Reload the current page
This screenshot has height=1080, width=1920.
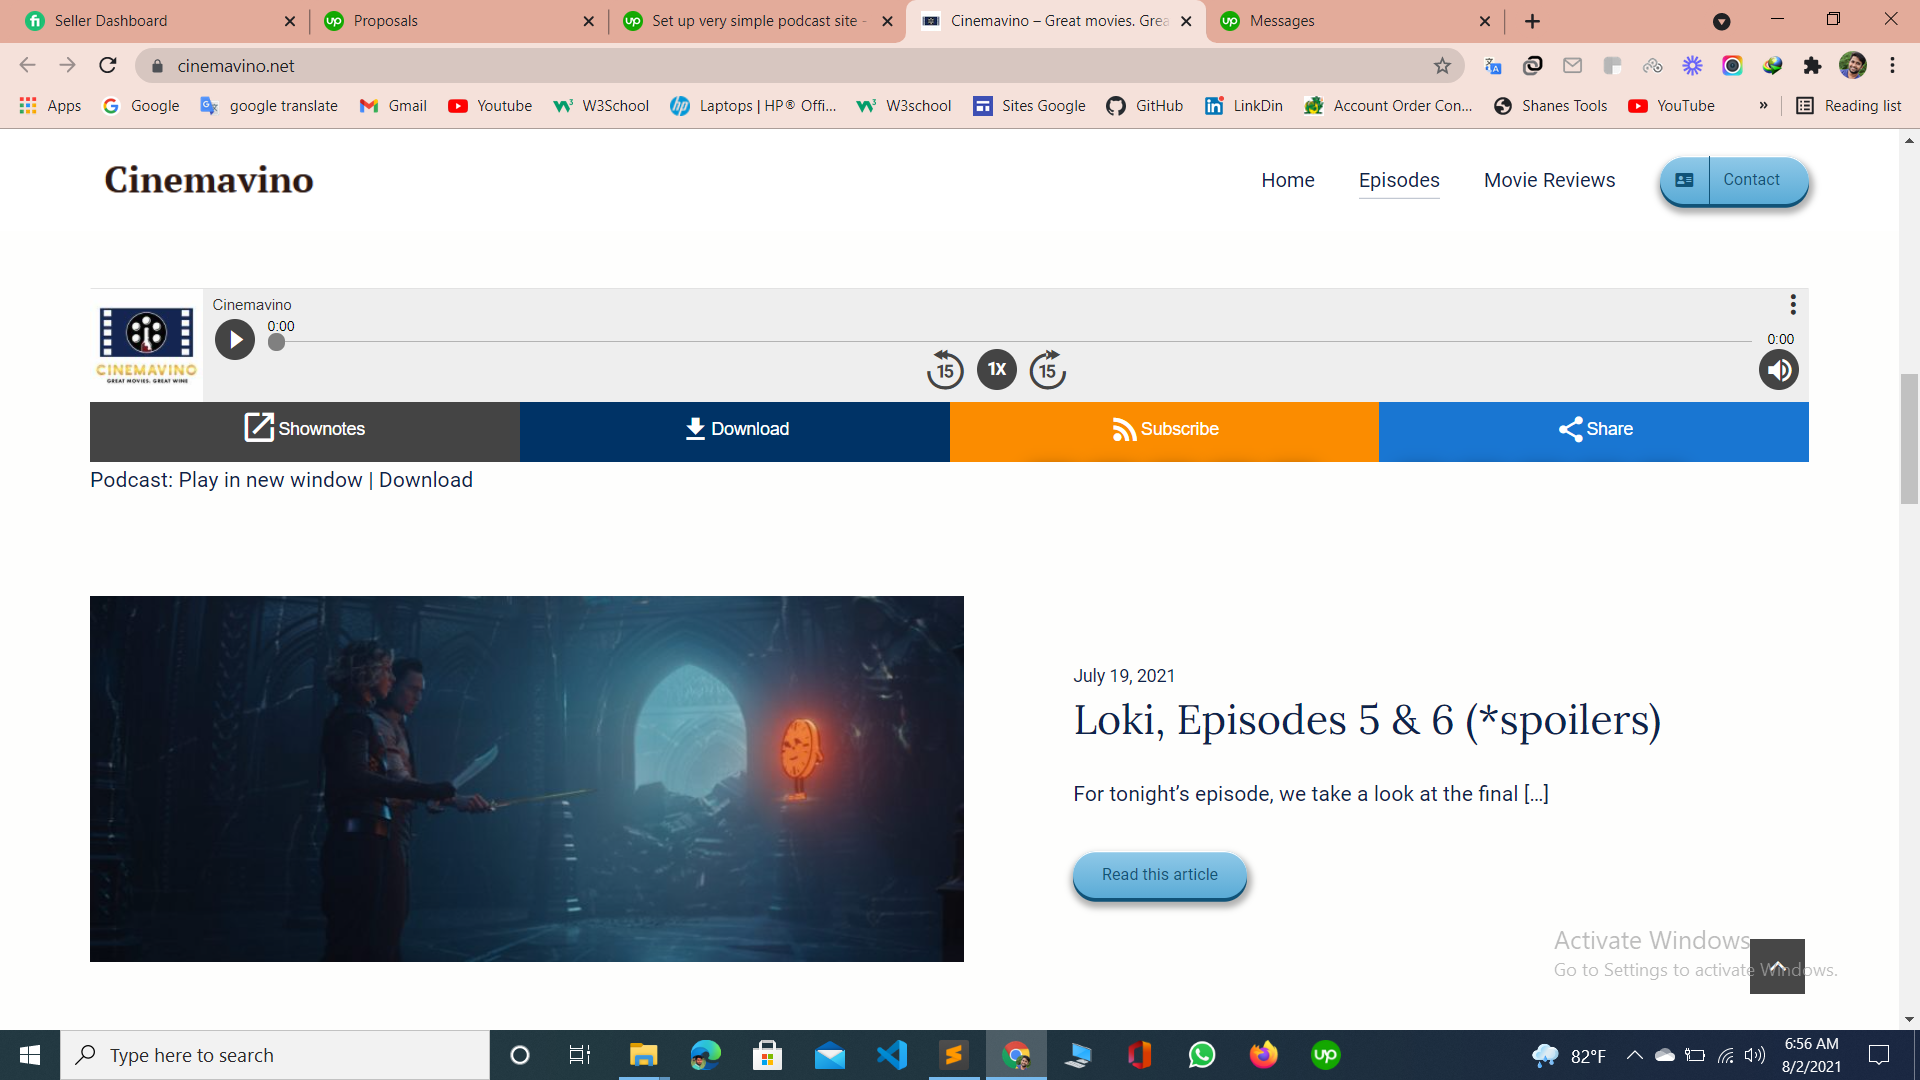click(108, 66)
